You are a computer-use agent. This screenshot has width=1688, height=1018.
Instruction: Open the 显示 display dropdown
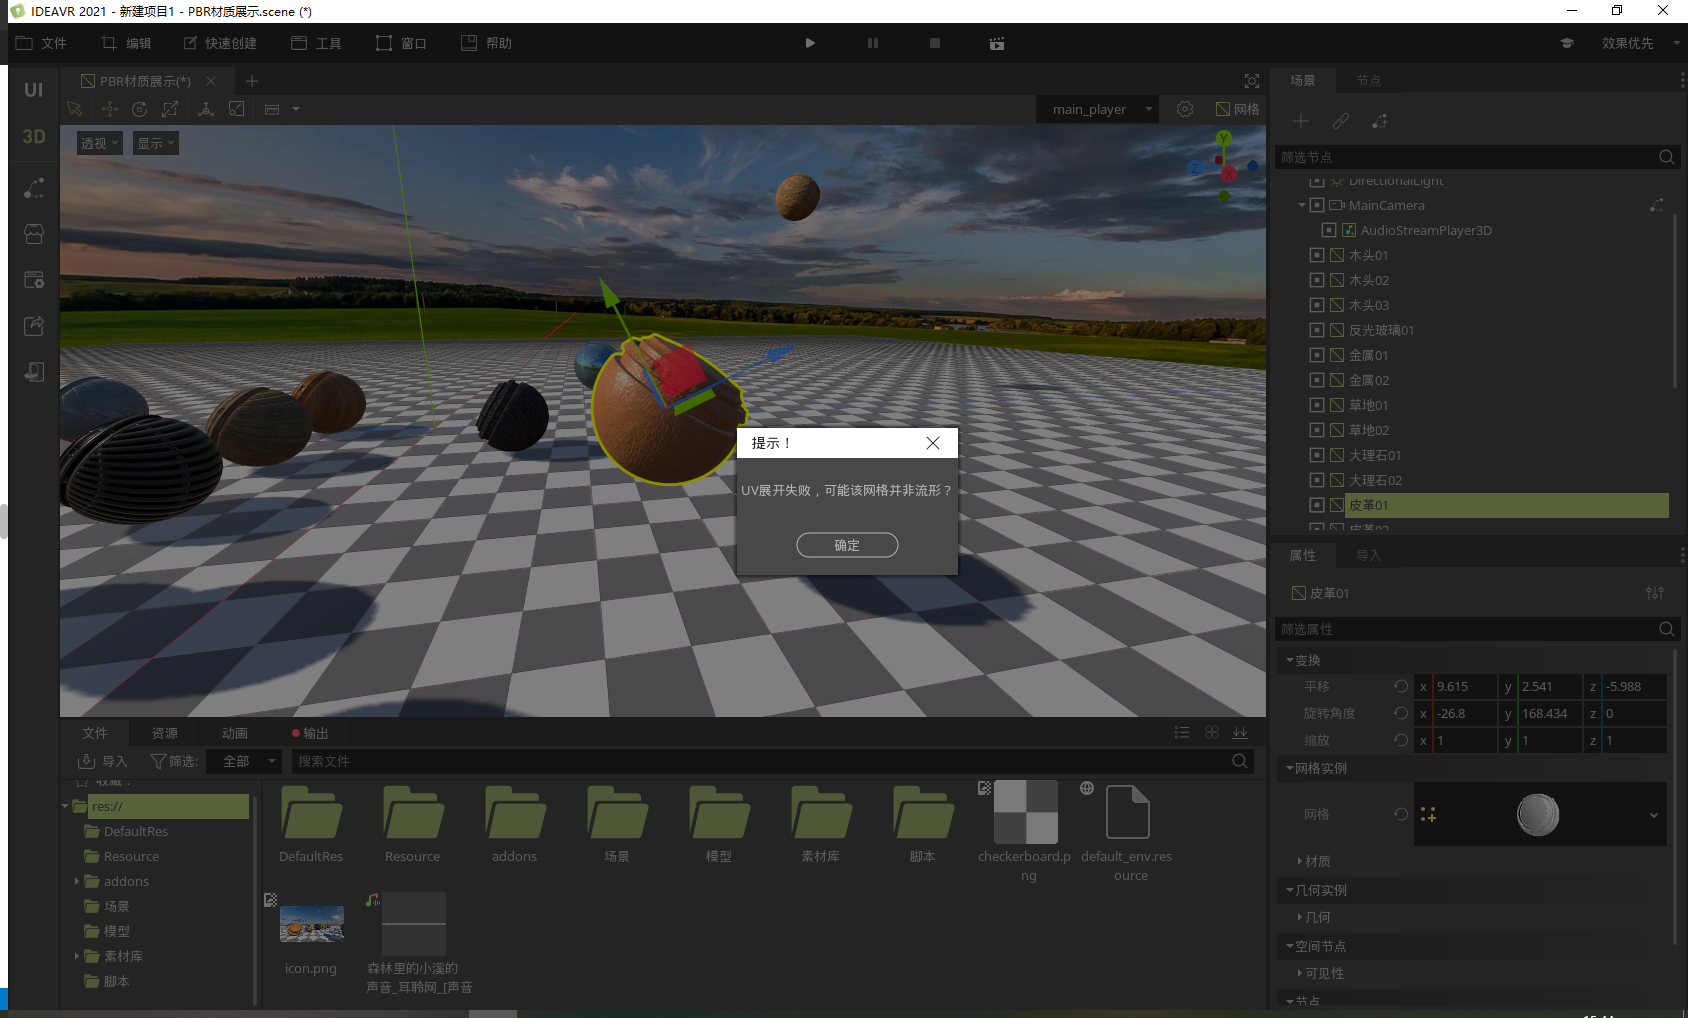155,143
